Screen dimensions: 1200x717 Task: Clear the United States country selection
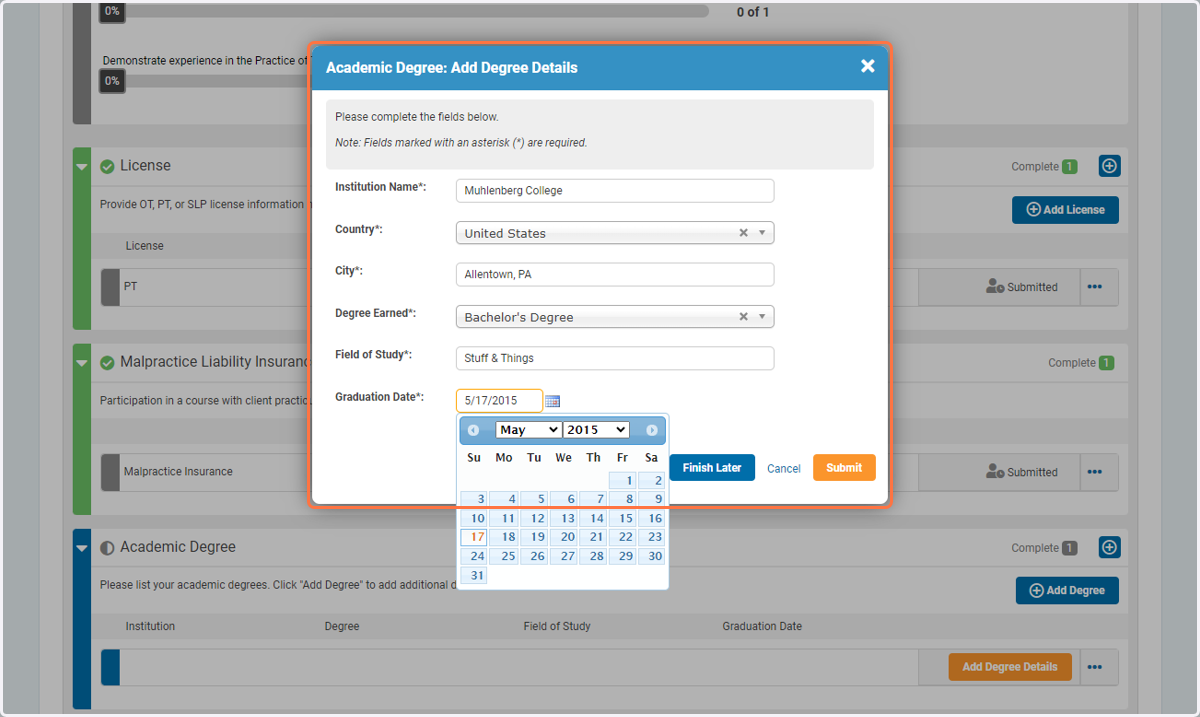743,233
